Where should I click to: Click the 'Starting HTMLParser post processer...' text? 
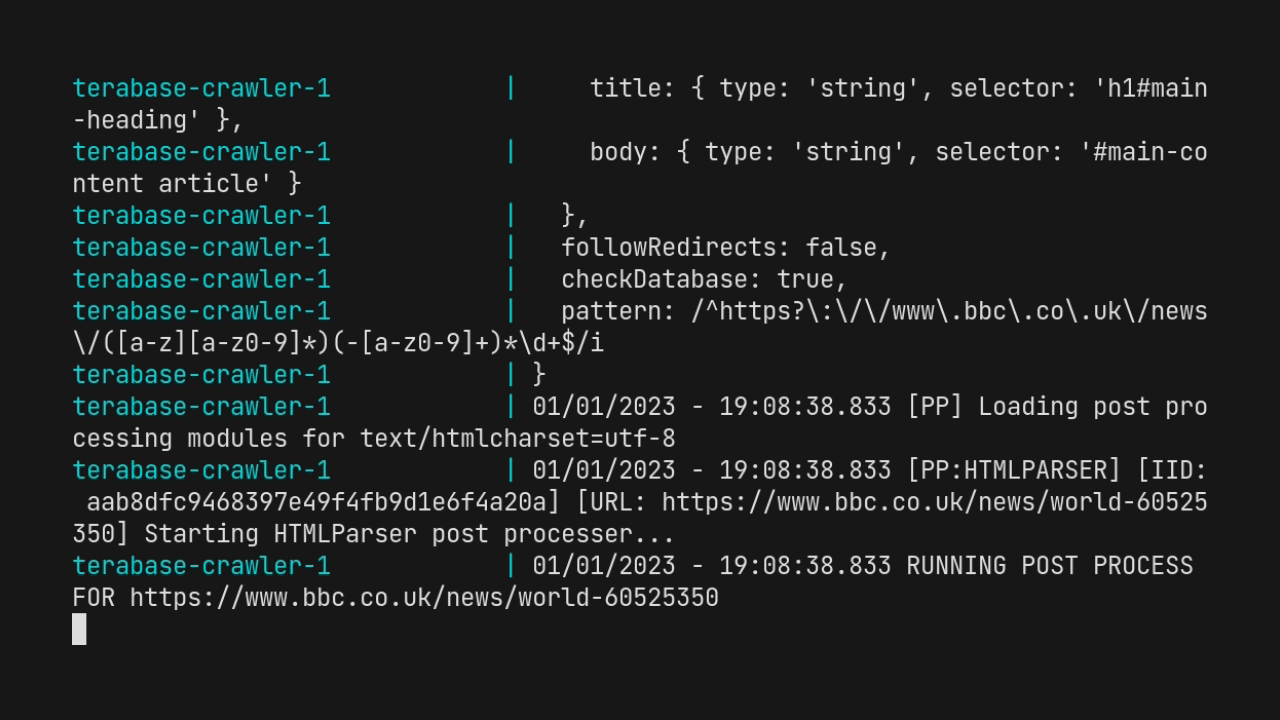coord(409,534)
